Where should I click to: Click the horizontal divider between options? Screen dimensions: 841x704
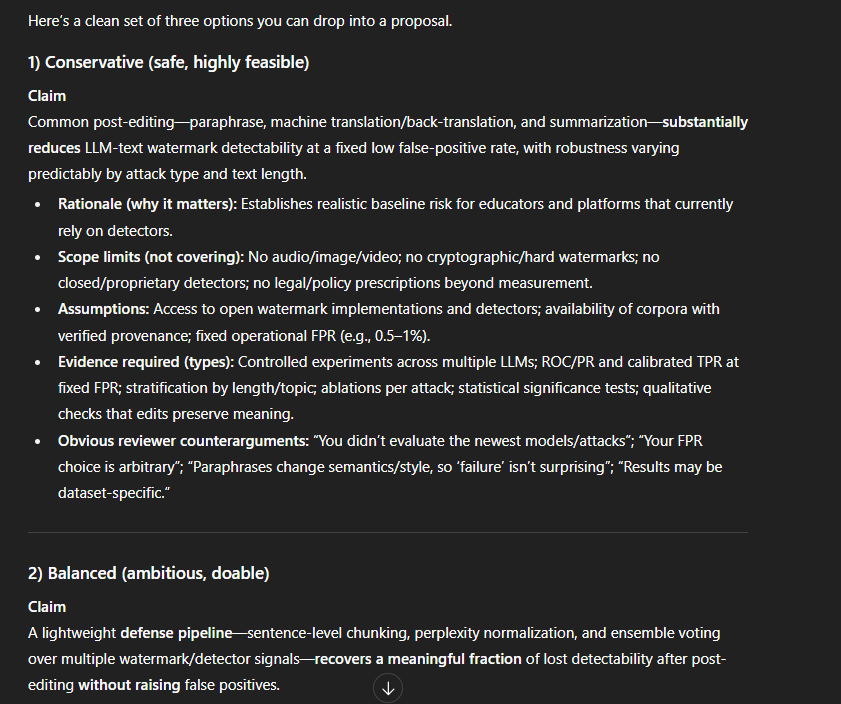(387, 532)
